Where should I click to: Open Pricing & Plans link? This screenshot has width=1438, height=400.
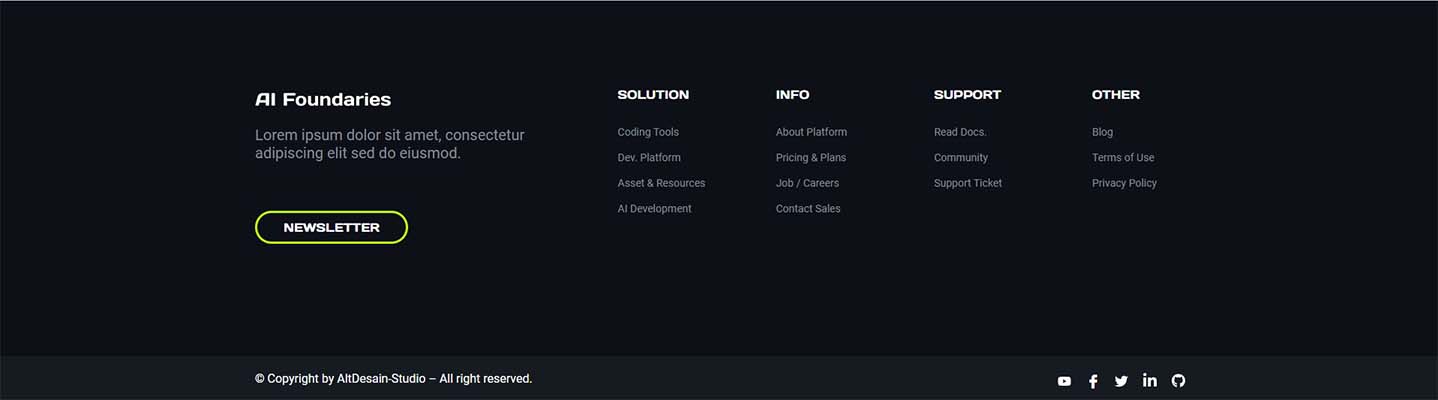[x=810, y=157]
